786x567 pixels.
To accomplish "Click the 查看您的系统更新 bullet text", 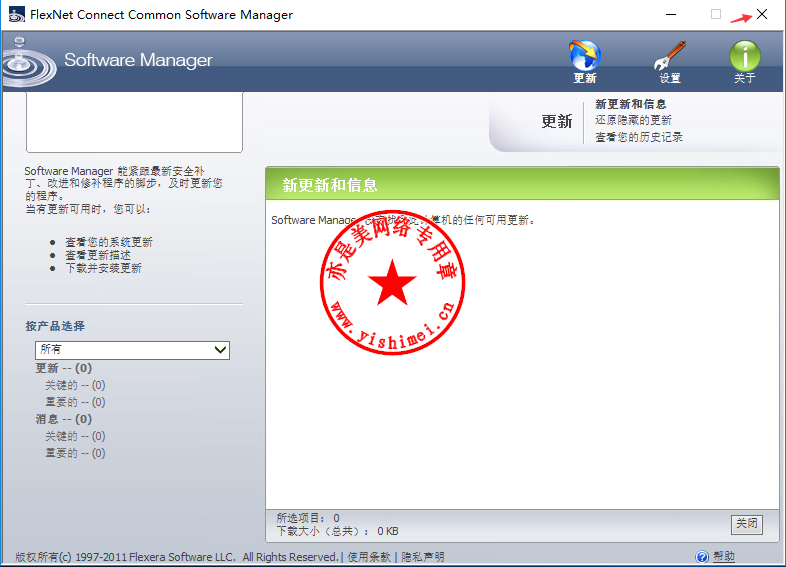I will click(x=109, y=242).
